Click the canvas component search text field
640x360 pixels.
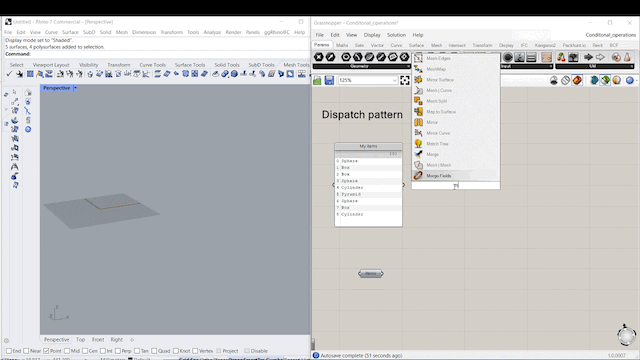coord(456,186)
